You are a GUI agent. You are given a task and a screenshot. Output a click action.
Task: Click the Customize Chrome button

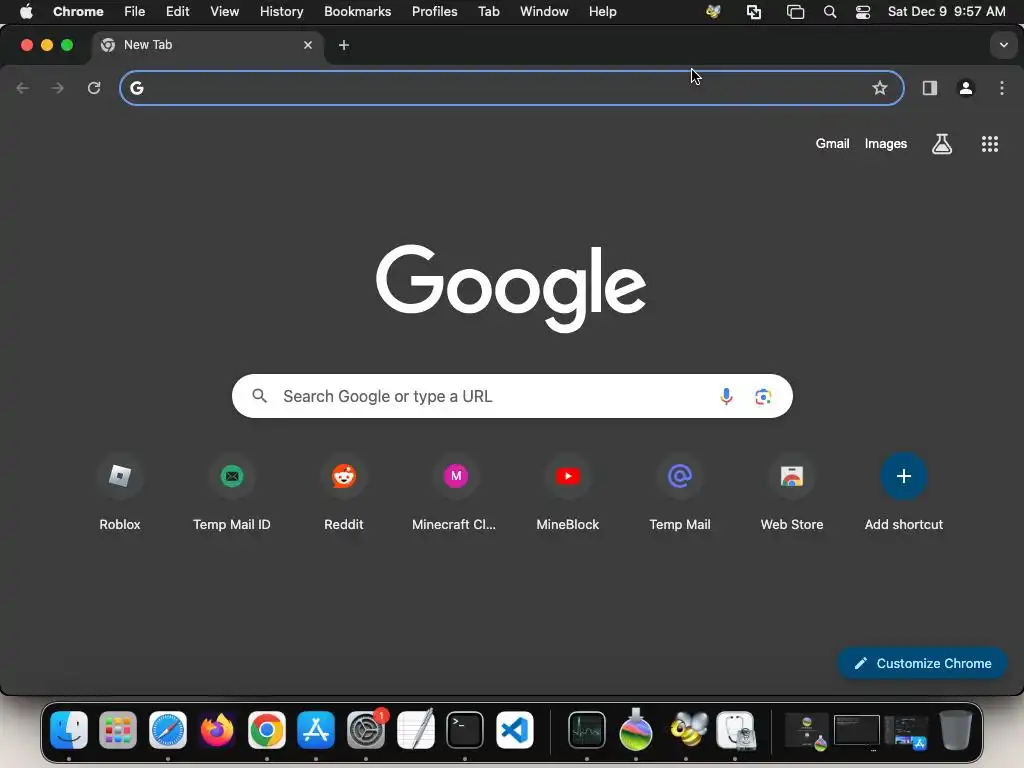coord(922,663)
